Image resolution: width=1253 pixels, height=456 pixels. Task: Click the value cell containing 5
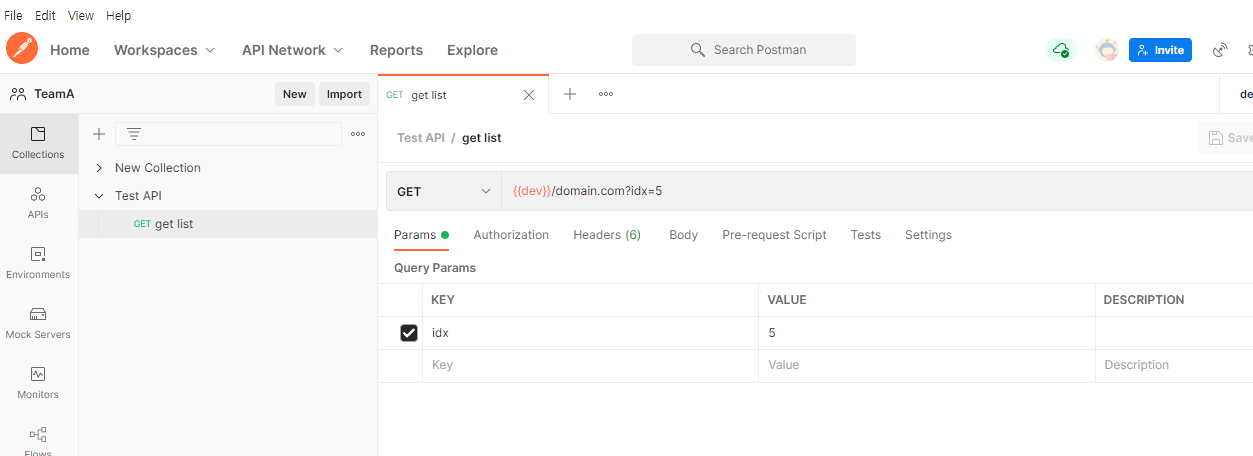coord(927,333)
